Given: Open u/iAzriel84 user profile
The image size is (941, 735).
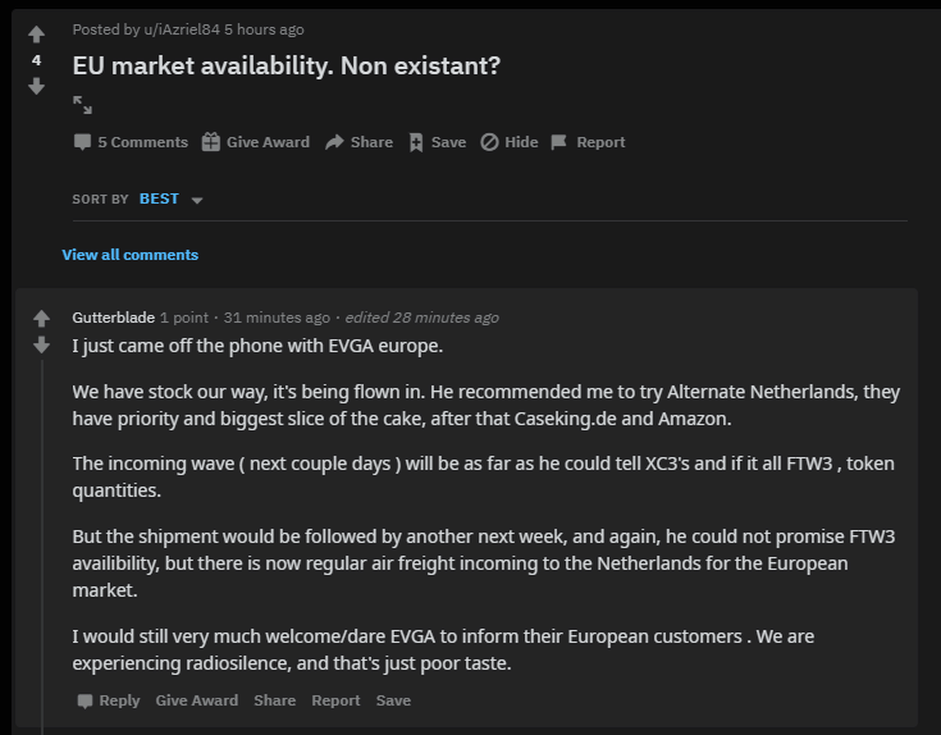Looking at the screenshot, I should 182,29.
